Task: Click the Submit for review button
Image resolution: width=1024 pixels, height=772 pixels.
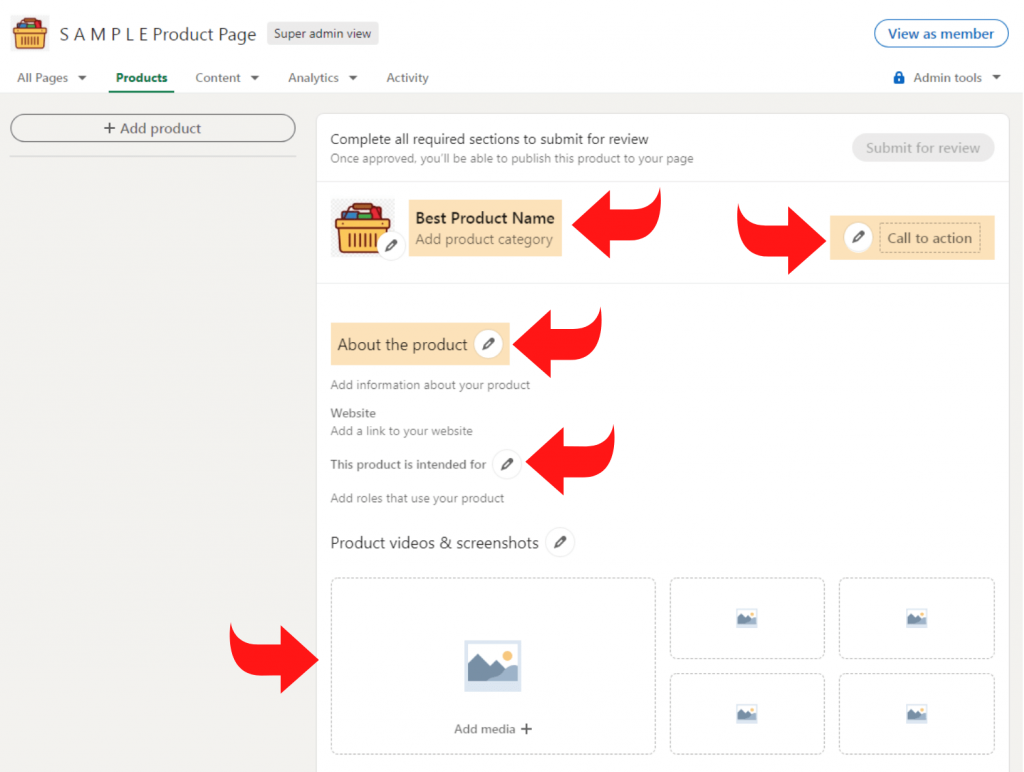Action: (922, 147)
